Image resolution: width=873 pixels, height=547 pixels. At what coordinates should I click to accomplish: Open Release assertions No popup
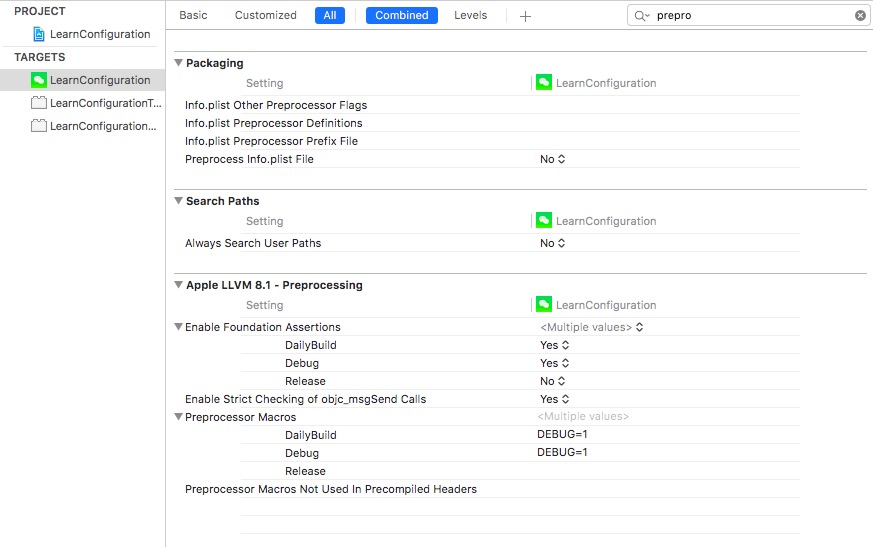[x=552, y=382]
